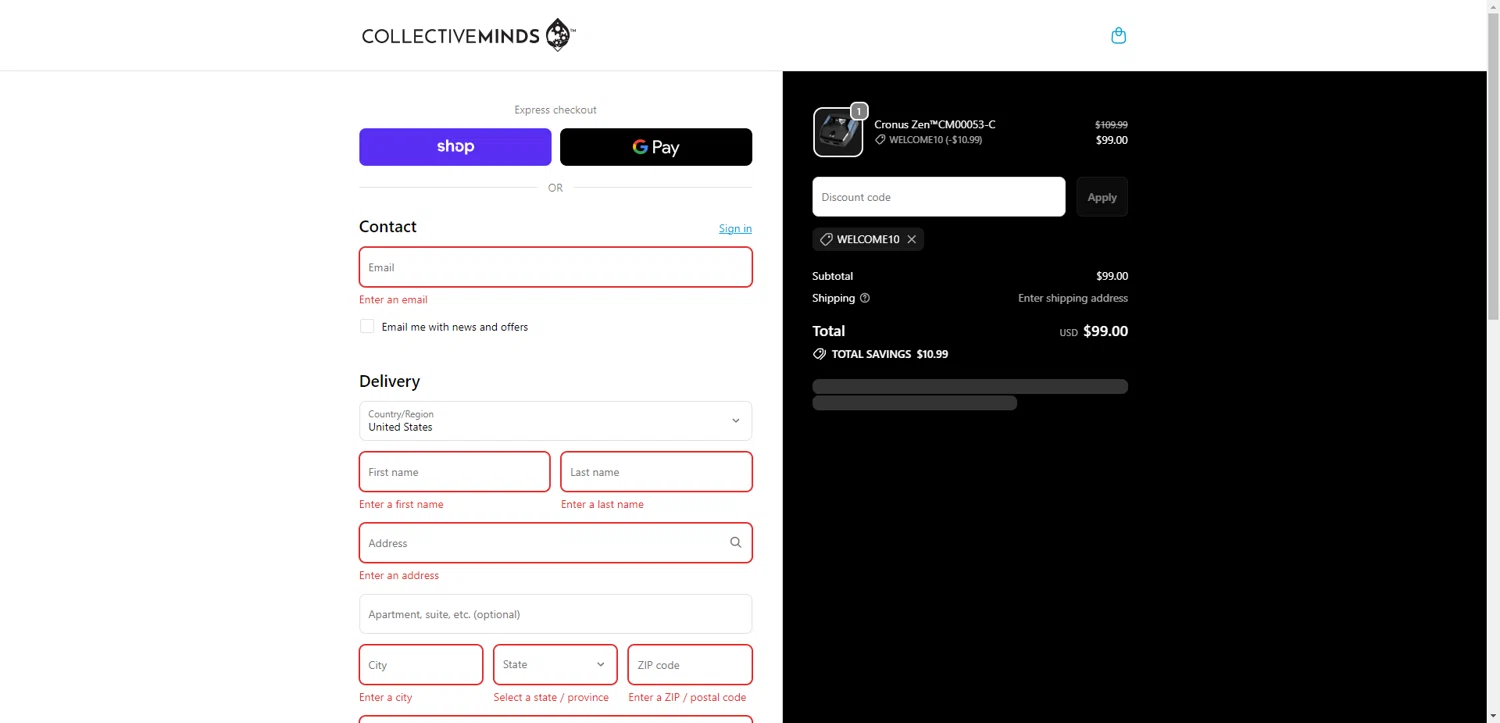Open the Sign in link
Screen dimensions: 1500x723
tap(735, 229)
